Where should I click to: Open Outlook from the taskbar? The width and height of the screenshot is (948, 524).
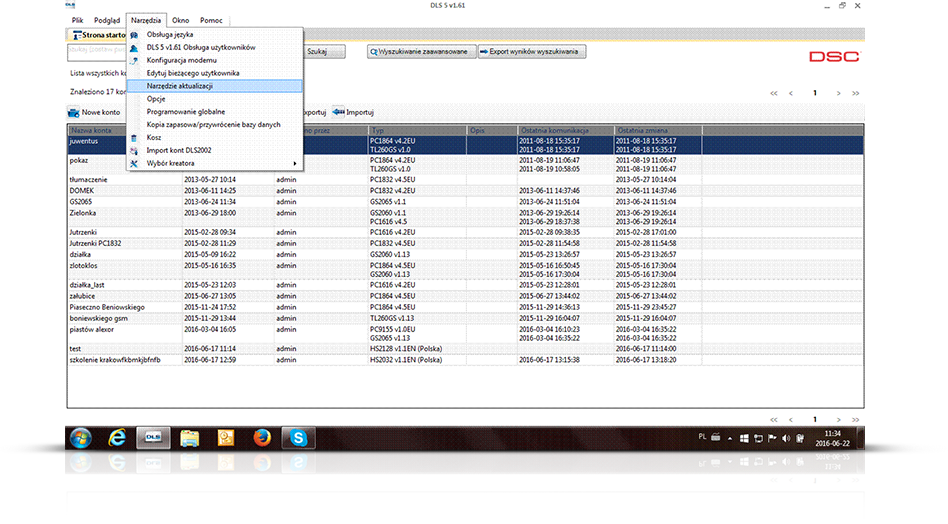(x=226, y=438)
